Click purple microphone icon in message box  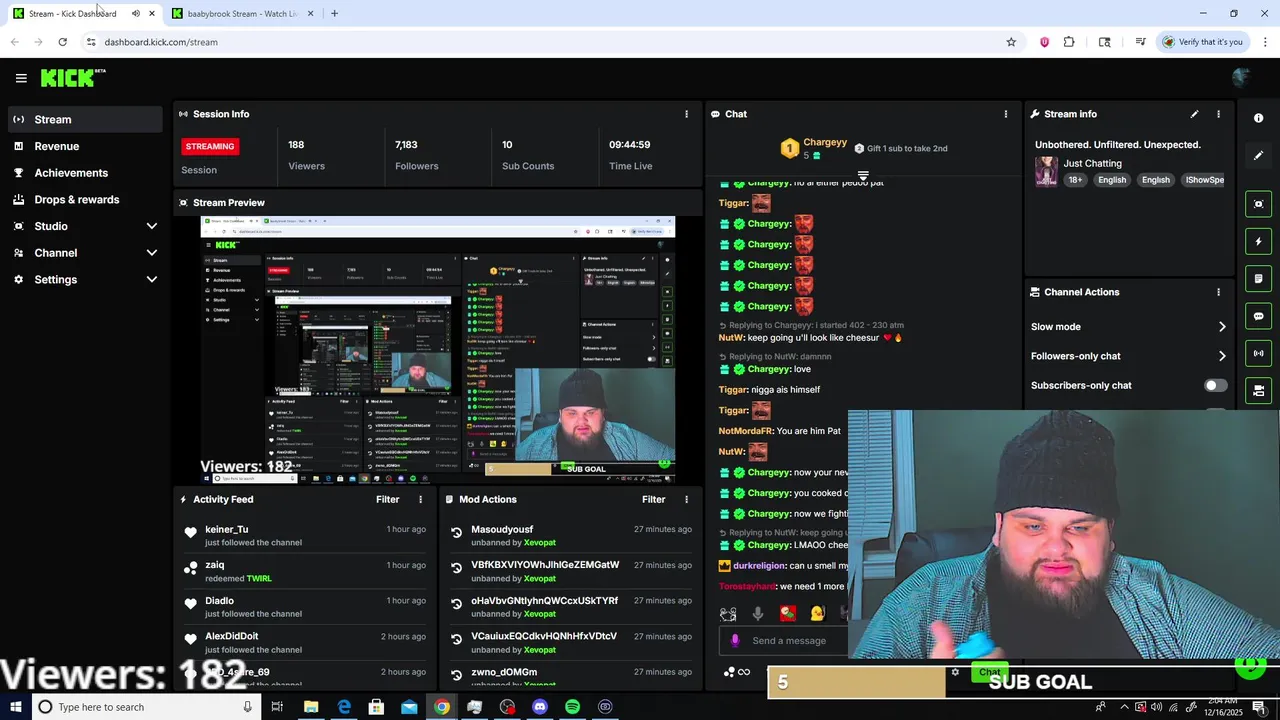point(735,641)
